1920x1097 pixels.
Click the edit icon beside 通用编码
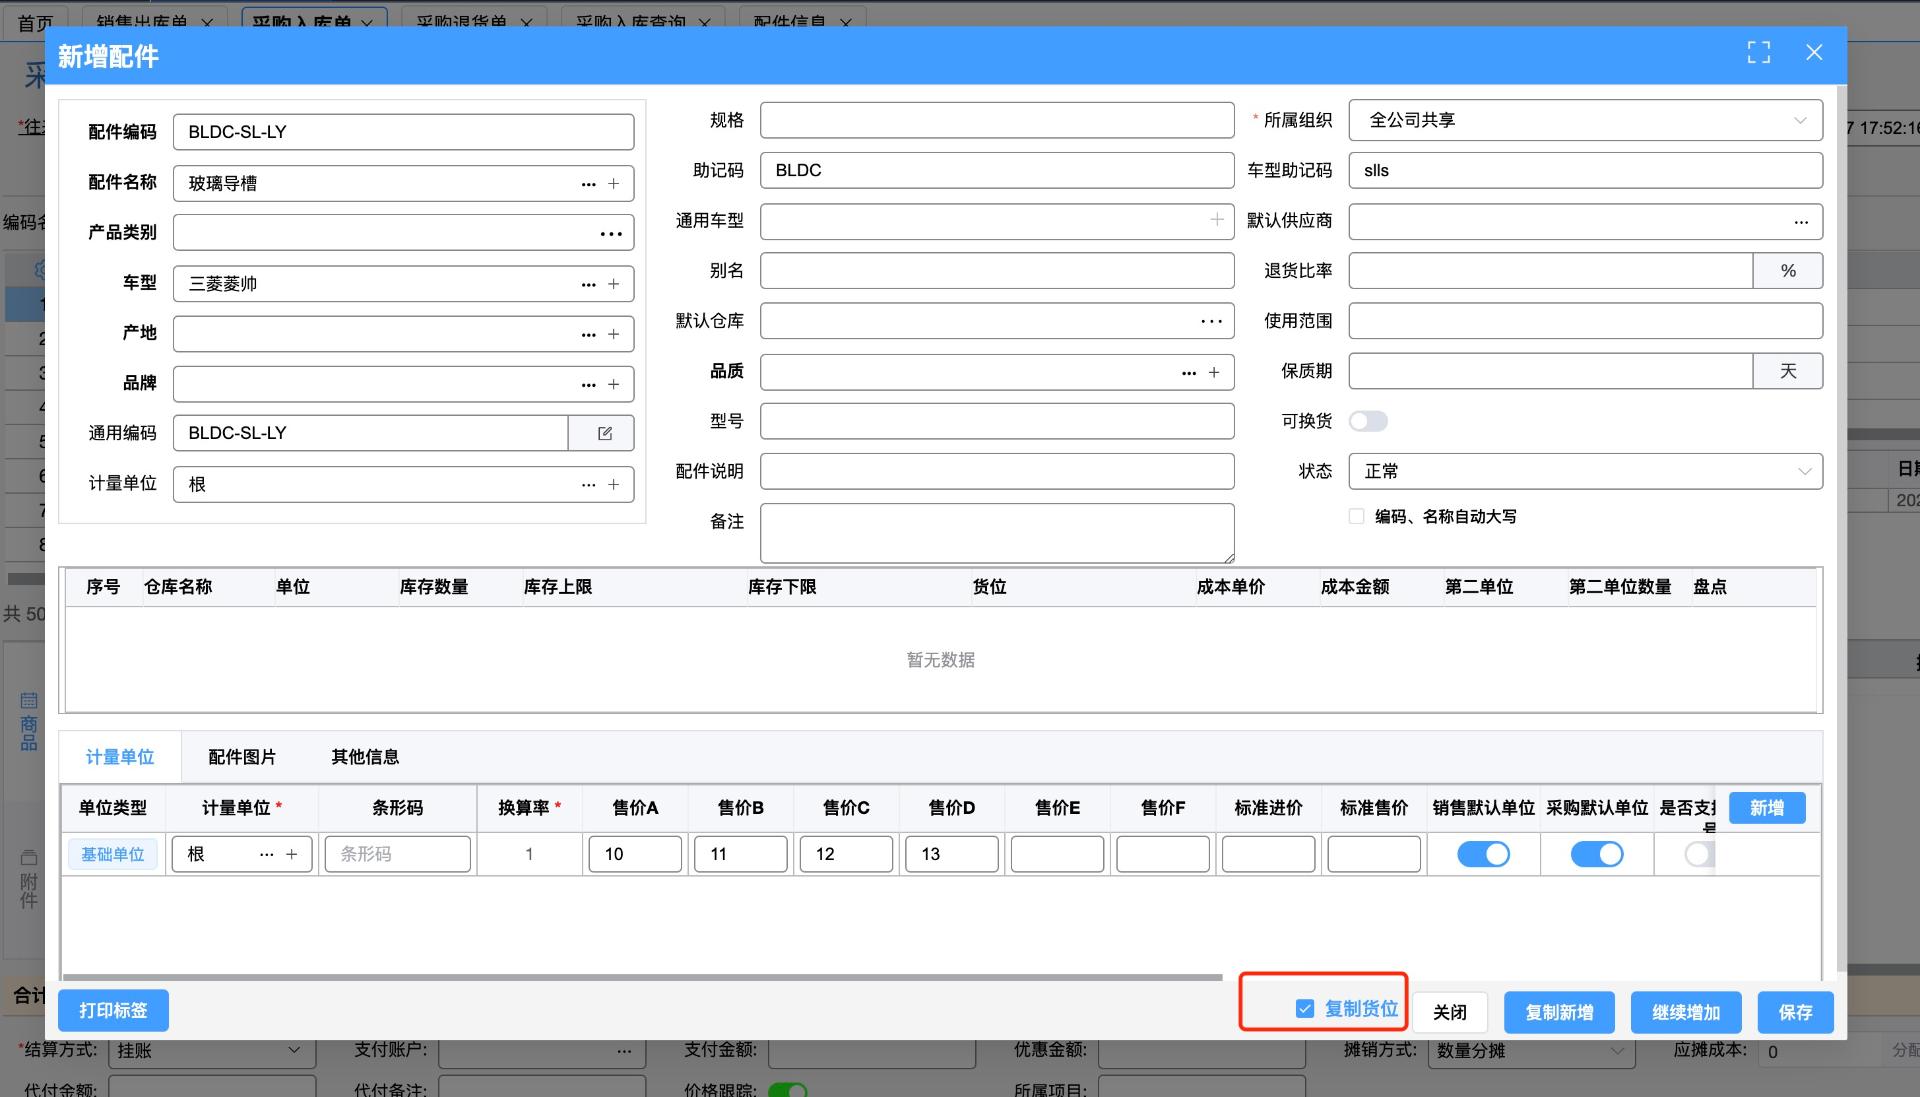point(604,433)
